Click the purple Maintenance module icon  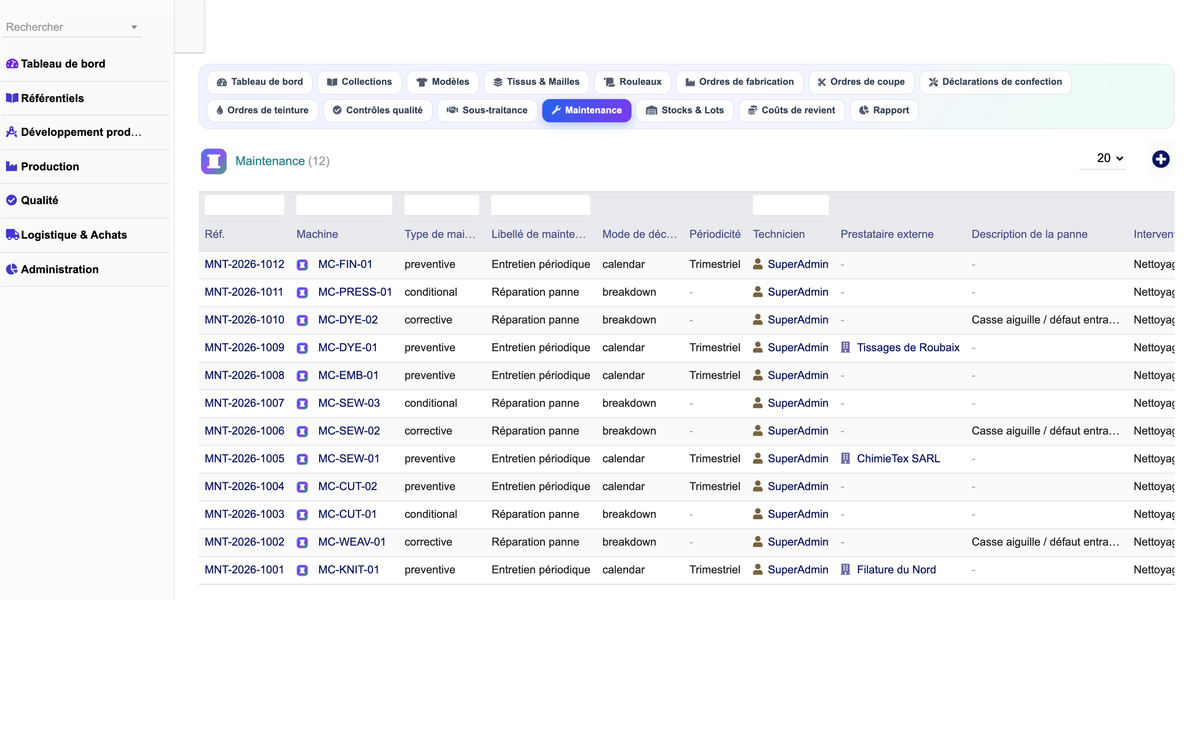click(214, 161)
